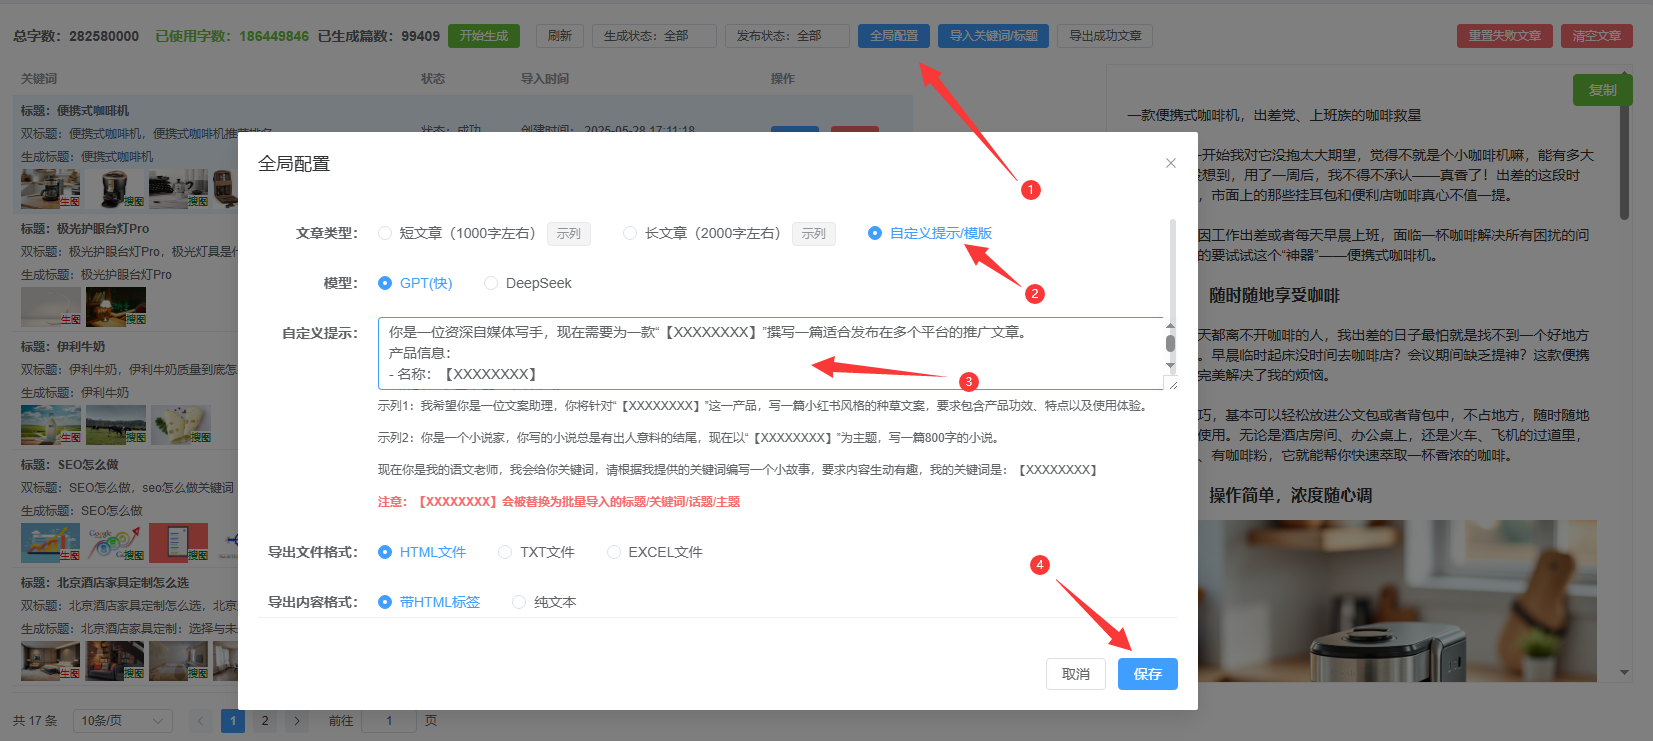Image resolution: width=1653 pixels, height=741 pixels.
Task: Click the preview panel's scroll-down arrow
Action: click(x=1624, y=672)
